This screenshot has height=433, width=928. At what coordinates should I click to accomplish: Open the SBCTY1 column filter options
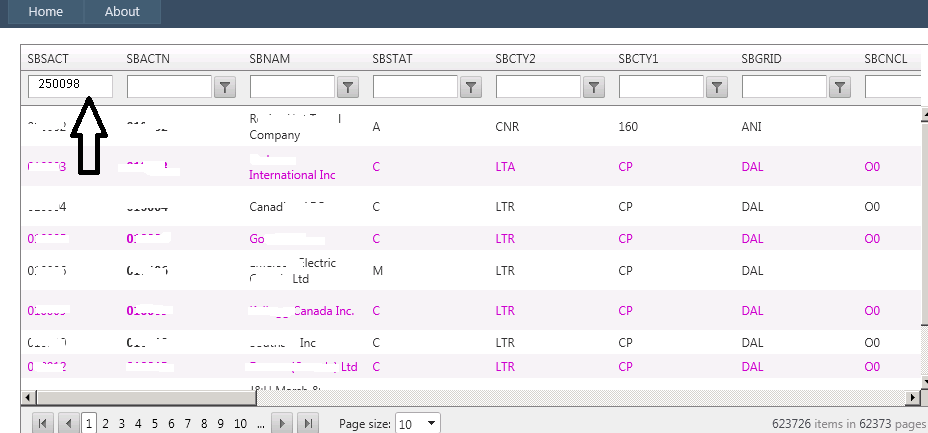(x=717, y=87)
